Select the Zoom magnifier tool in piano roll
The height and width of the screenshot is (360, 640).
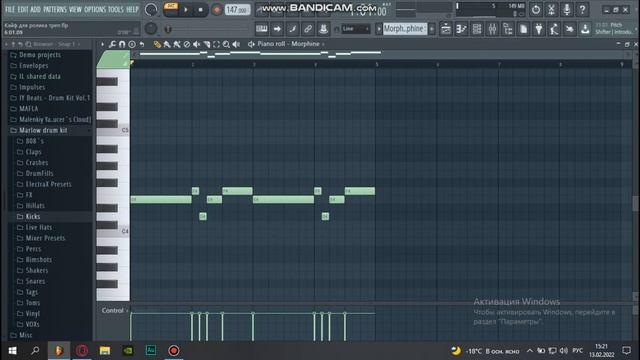(x=226, y=44)
